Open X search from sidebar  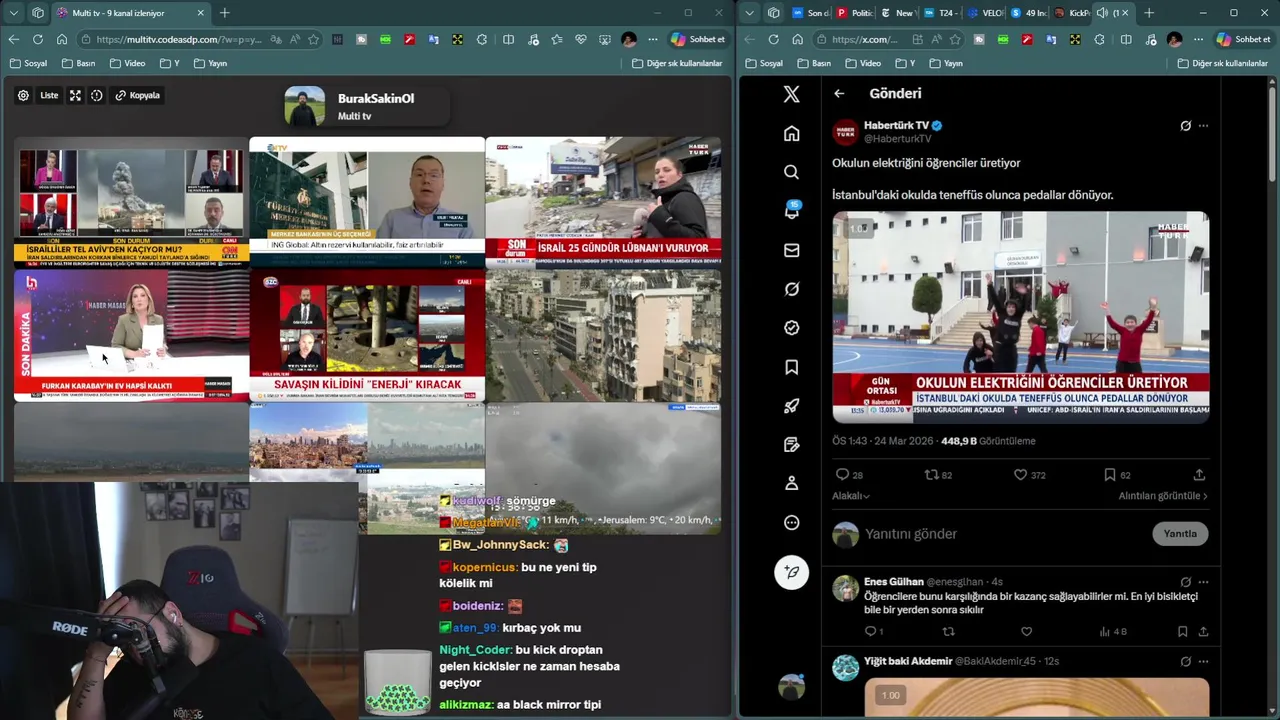[x=791, y=172]
